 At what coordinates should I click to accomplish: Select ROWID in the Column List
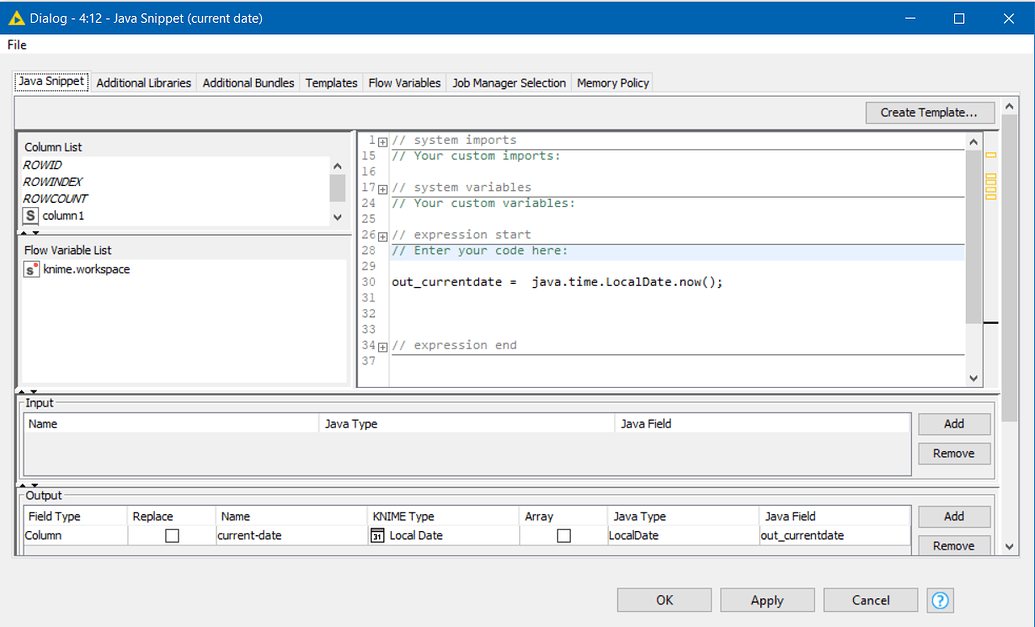tap(42, 164)
